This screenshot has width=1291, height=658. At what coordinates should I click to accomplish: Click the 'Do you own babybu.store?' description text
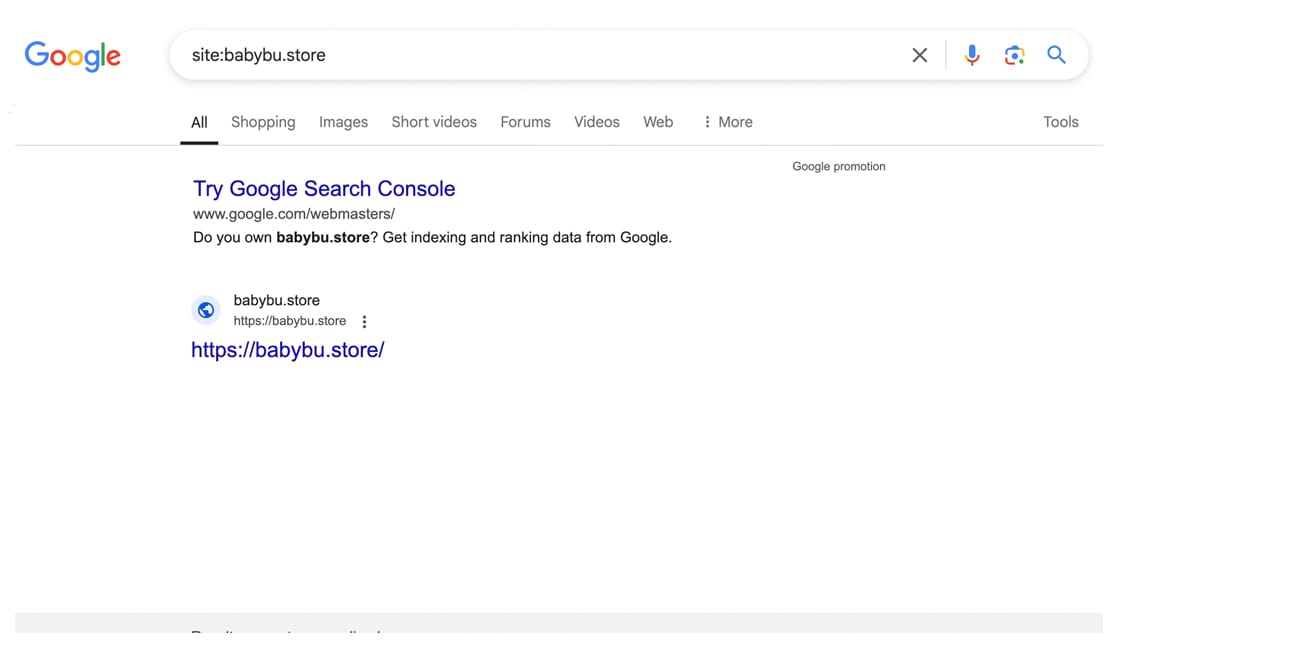(x=432, y=238)
